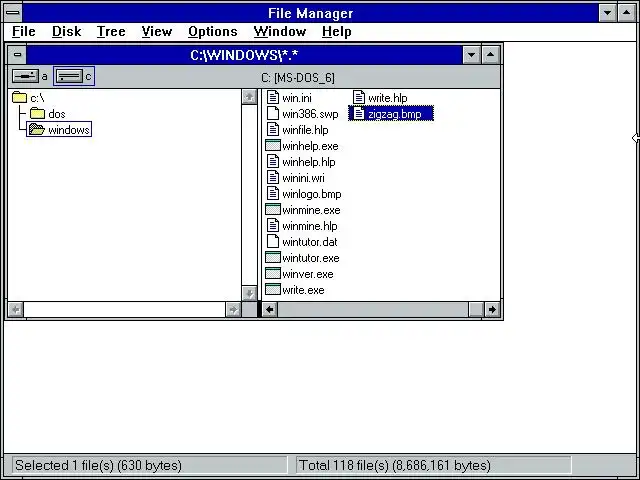Open the File menu
Viewport: 640px width, 480px height.
point(24,31)
